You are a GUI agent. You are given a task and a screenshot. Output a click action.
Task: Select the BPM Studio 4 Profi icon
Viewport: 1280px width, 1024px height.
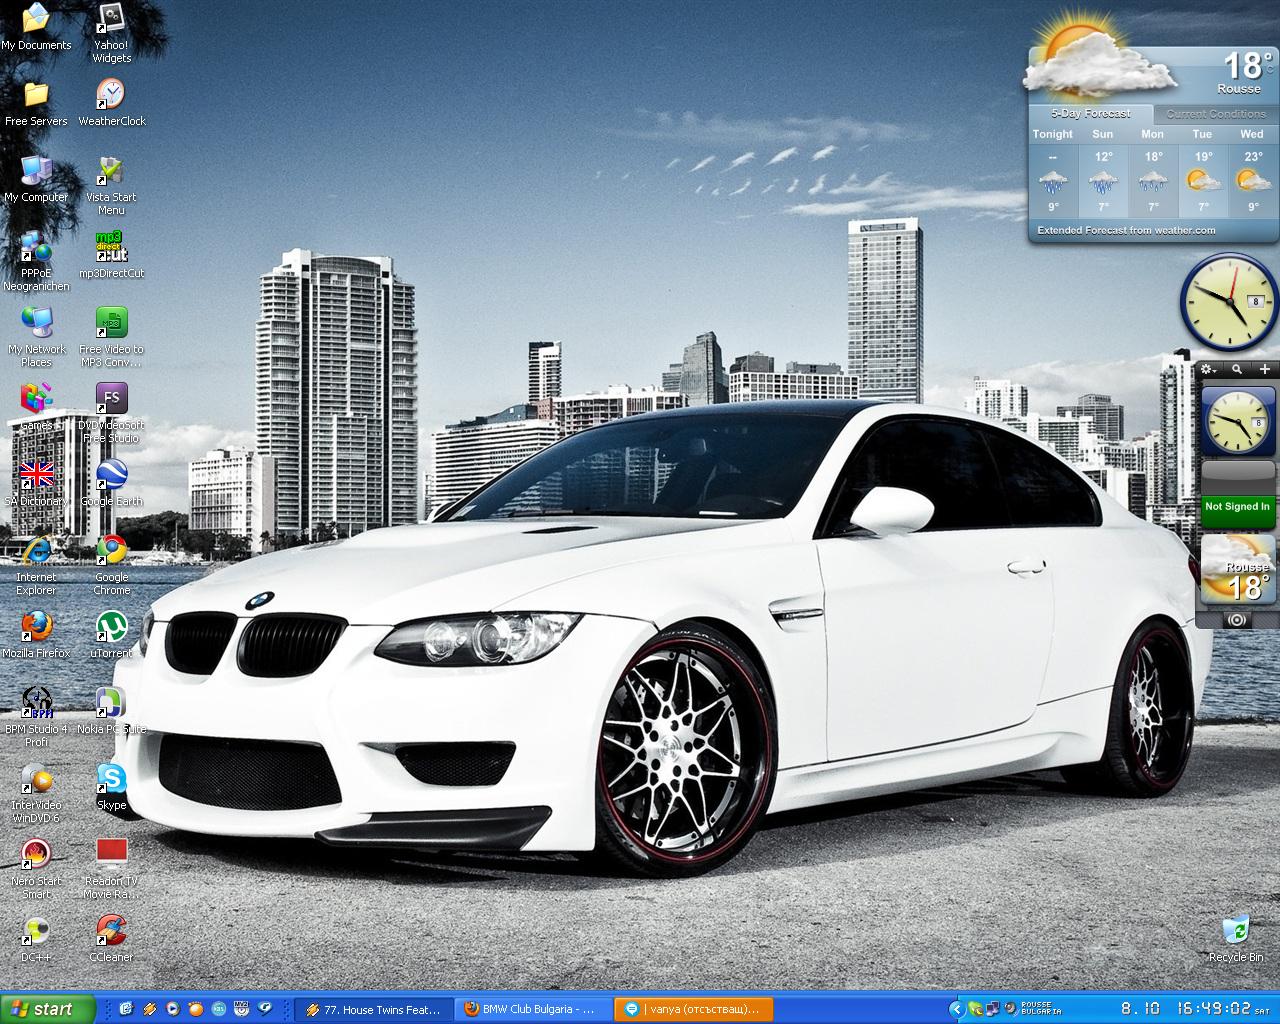click(x=36, y=718)
